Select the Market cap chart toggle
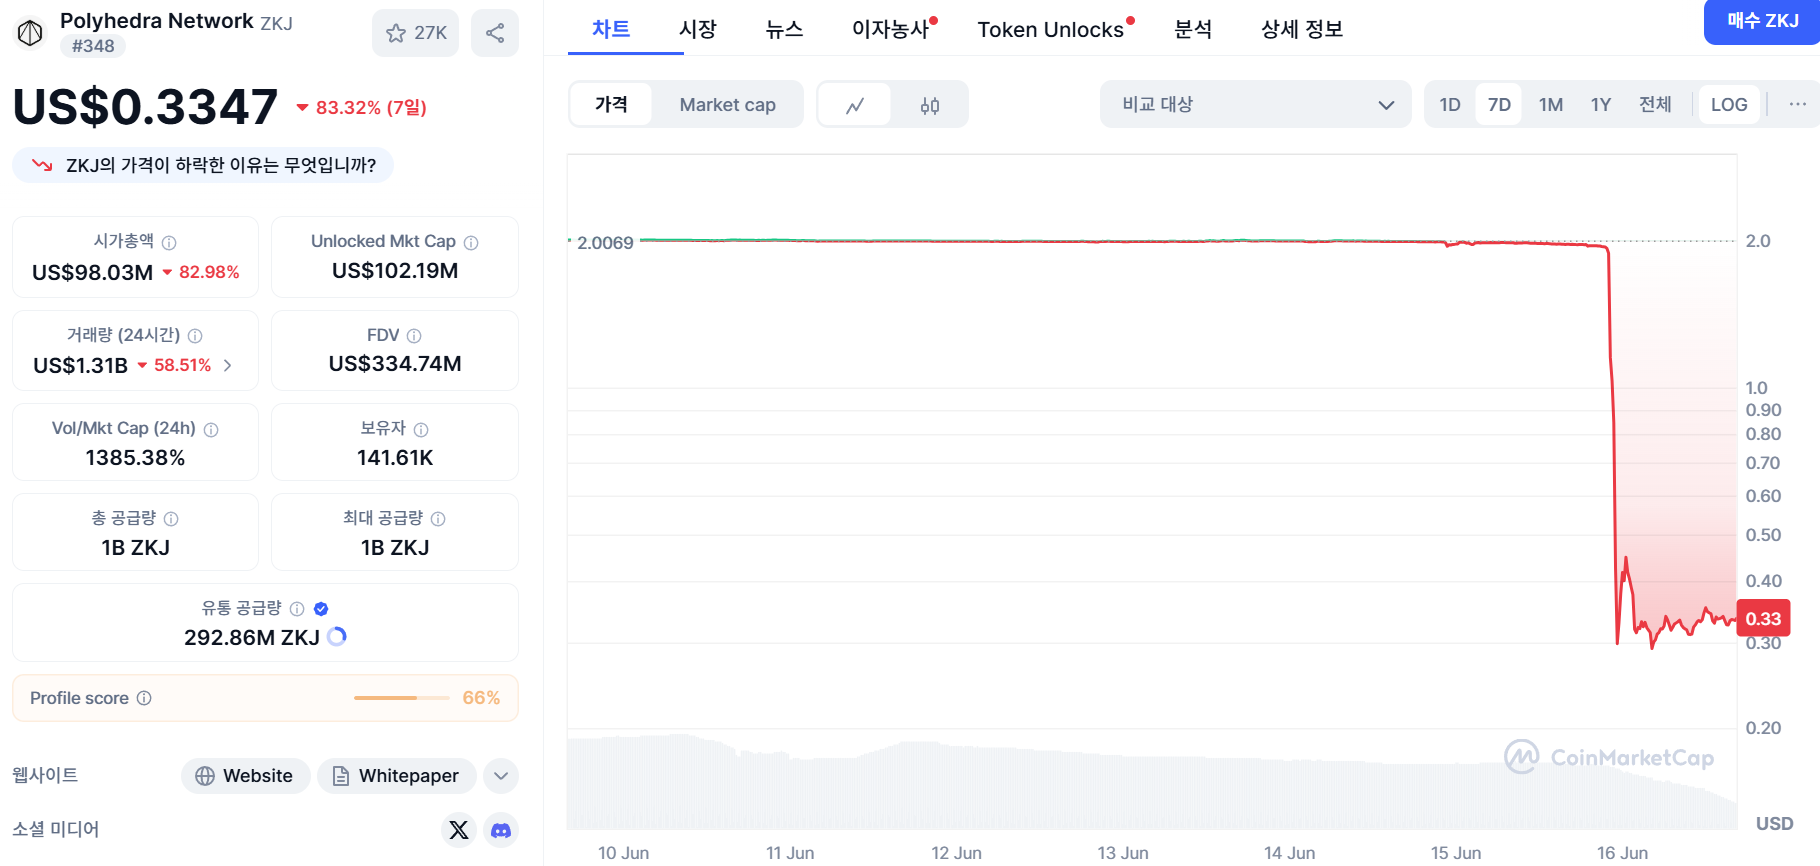1820x866 pixels. tap(727, 105)
